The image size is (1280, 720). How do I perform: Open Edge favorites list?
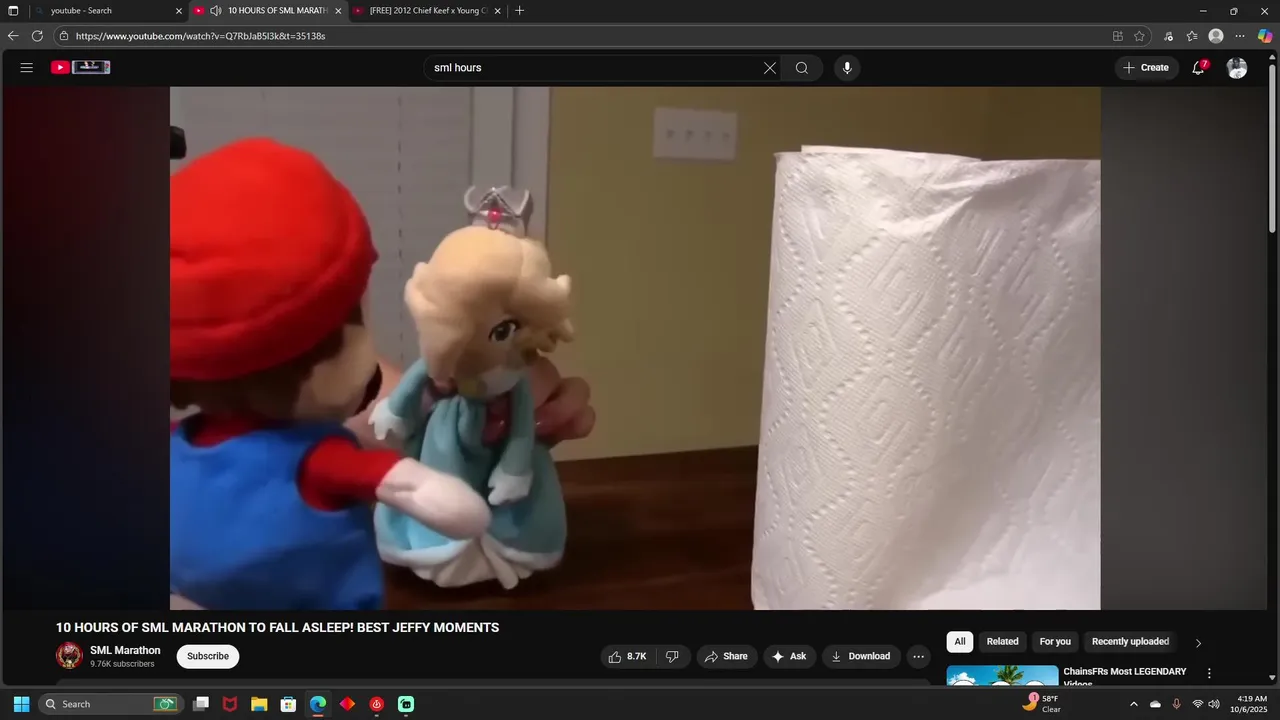coord(1192,36)
